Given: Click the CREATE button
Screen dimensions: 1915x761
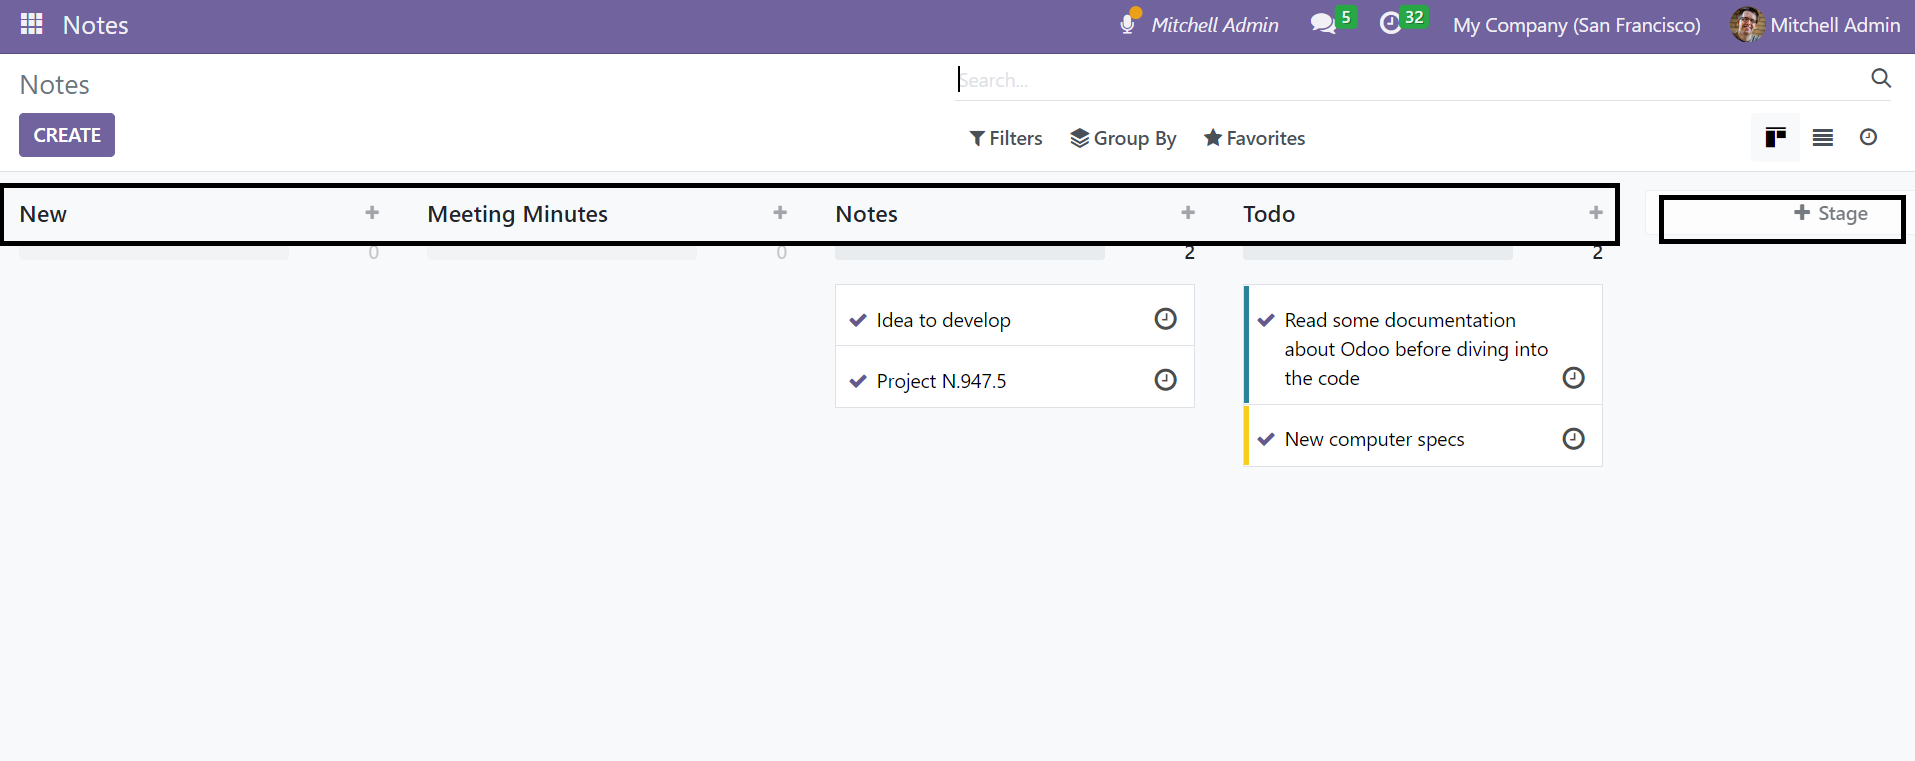Looking at the screenshot, I should click(x=67, y=135).
